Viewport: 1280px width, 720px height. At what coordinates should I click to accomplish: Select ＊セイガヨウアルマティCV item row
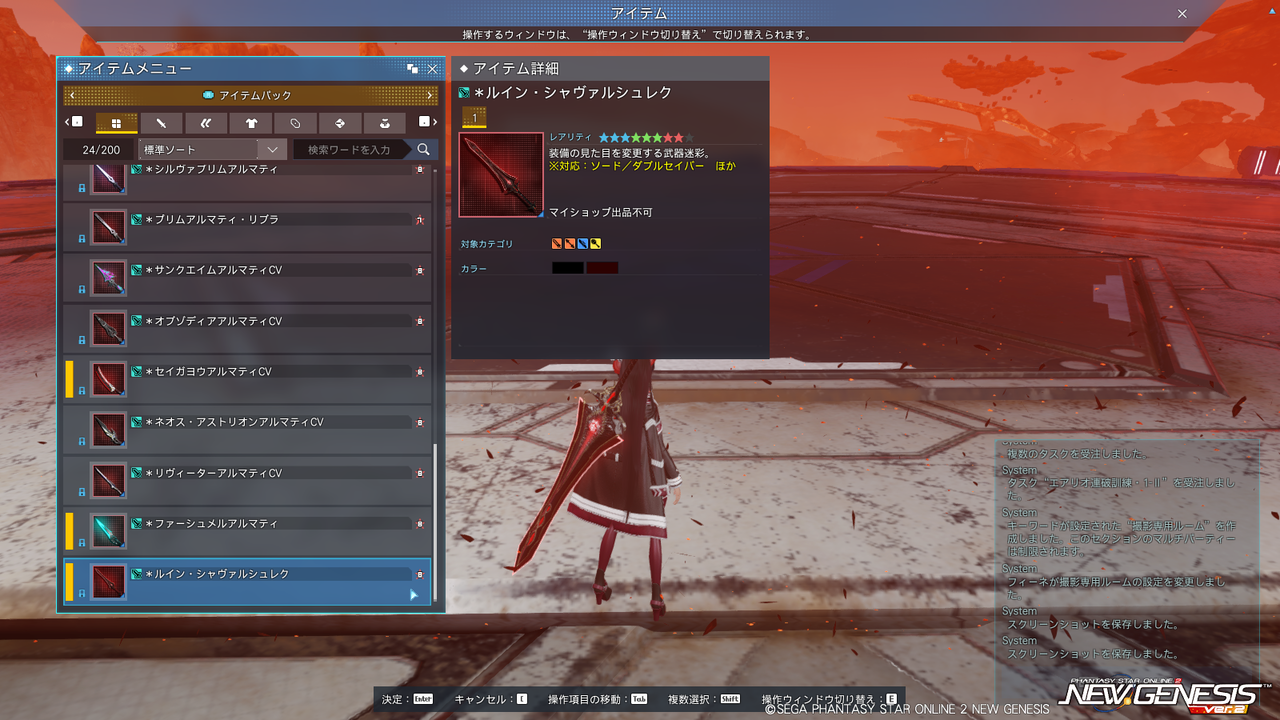[248, 378]
